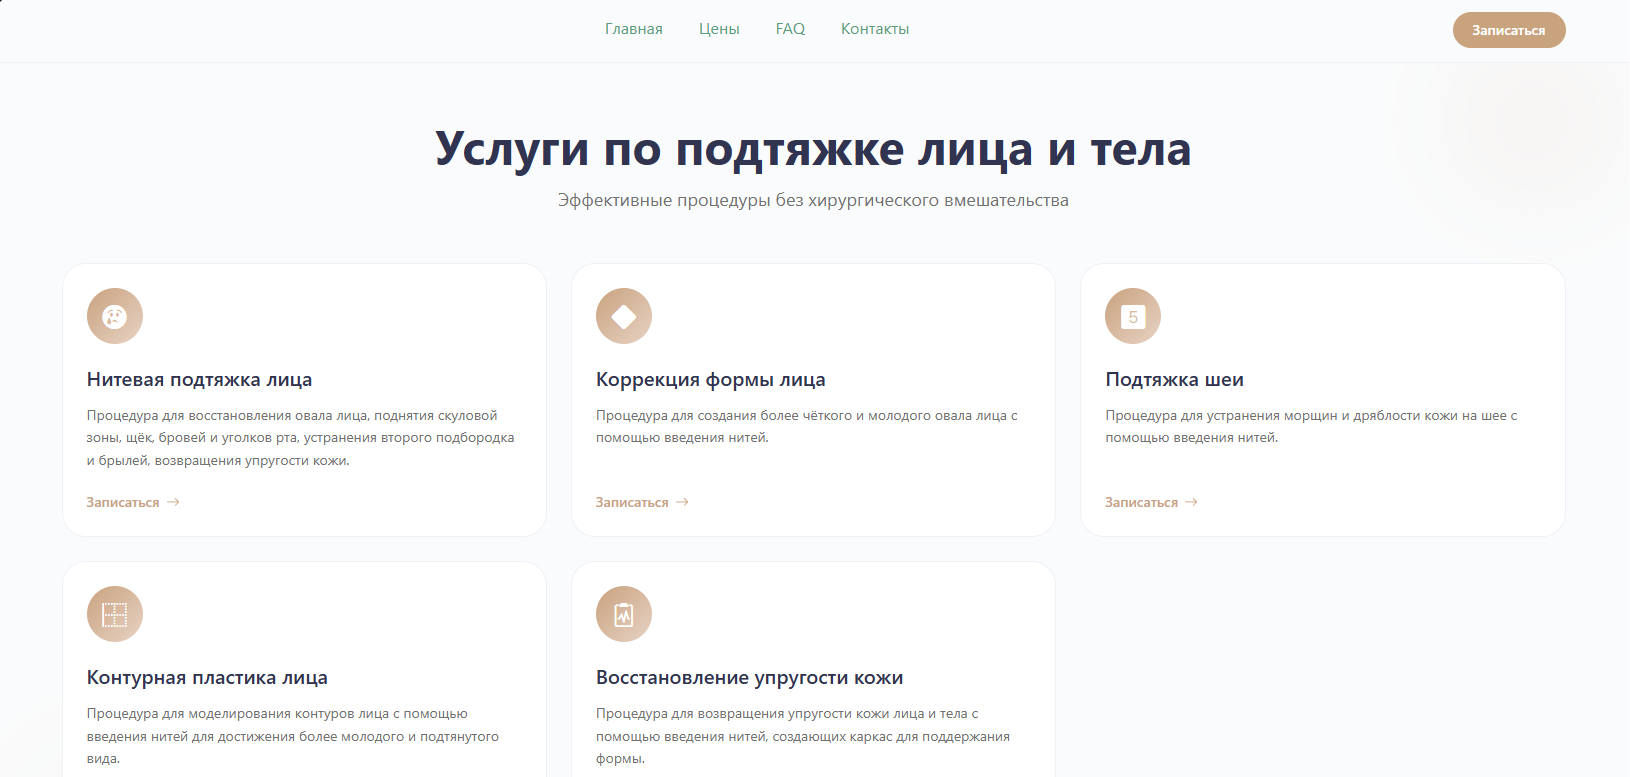Click the subtitle about Эффективные процедуры

[x=813, y=201]
